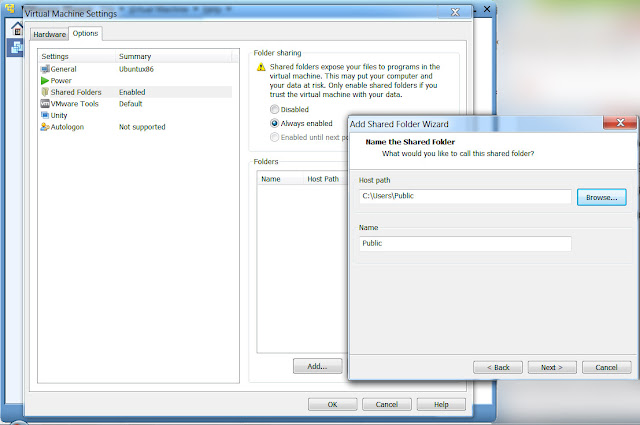Select the VMware Tools settings row
Screen dimensions: 640x425
click(136, 104)
